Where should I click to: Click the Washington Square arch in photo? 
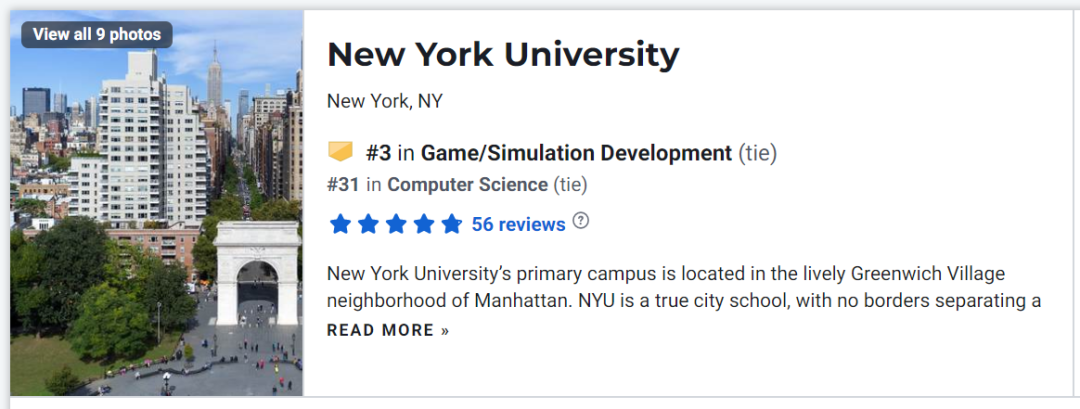coord(257,273)
